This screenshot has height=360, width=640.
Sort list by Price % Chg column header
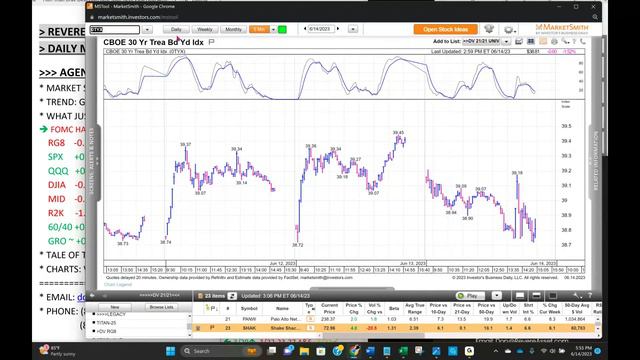pyautogui.click(x=353, y=309)
